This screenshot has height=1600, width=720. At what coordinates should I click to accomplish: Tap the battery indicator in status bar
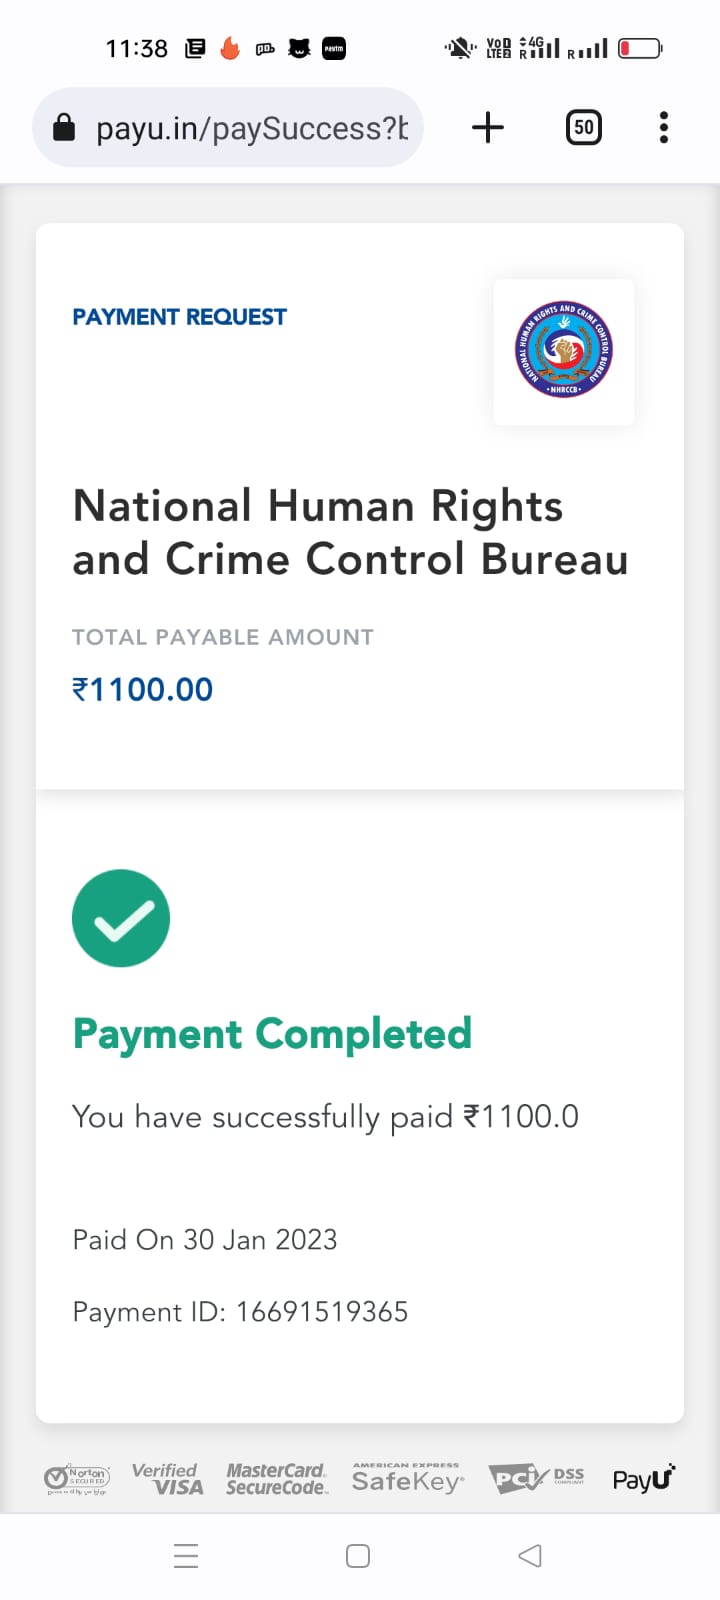pos(640,48)
